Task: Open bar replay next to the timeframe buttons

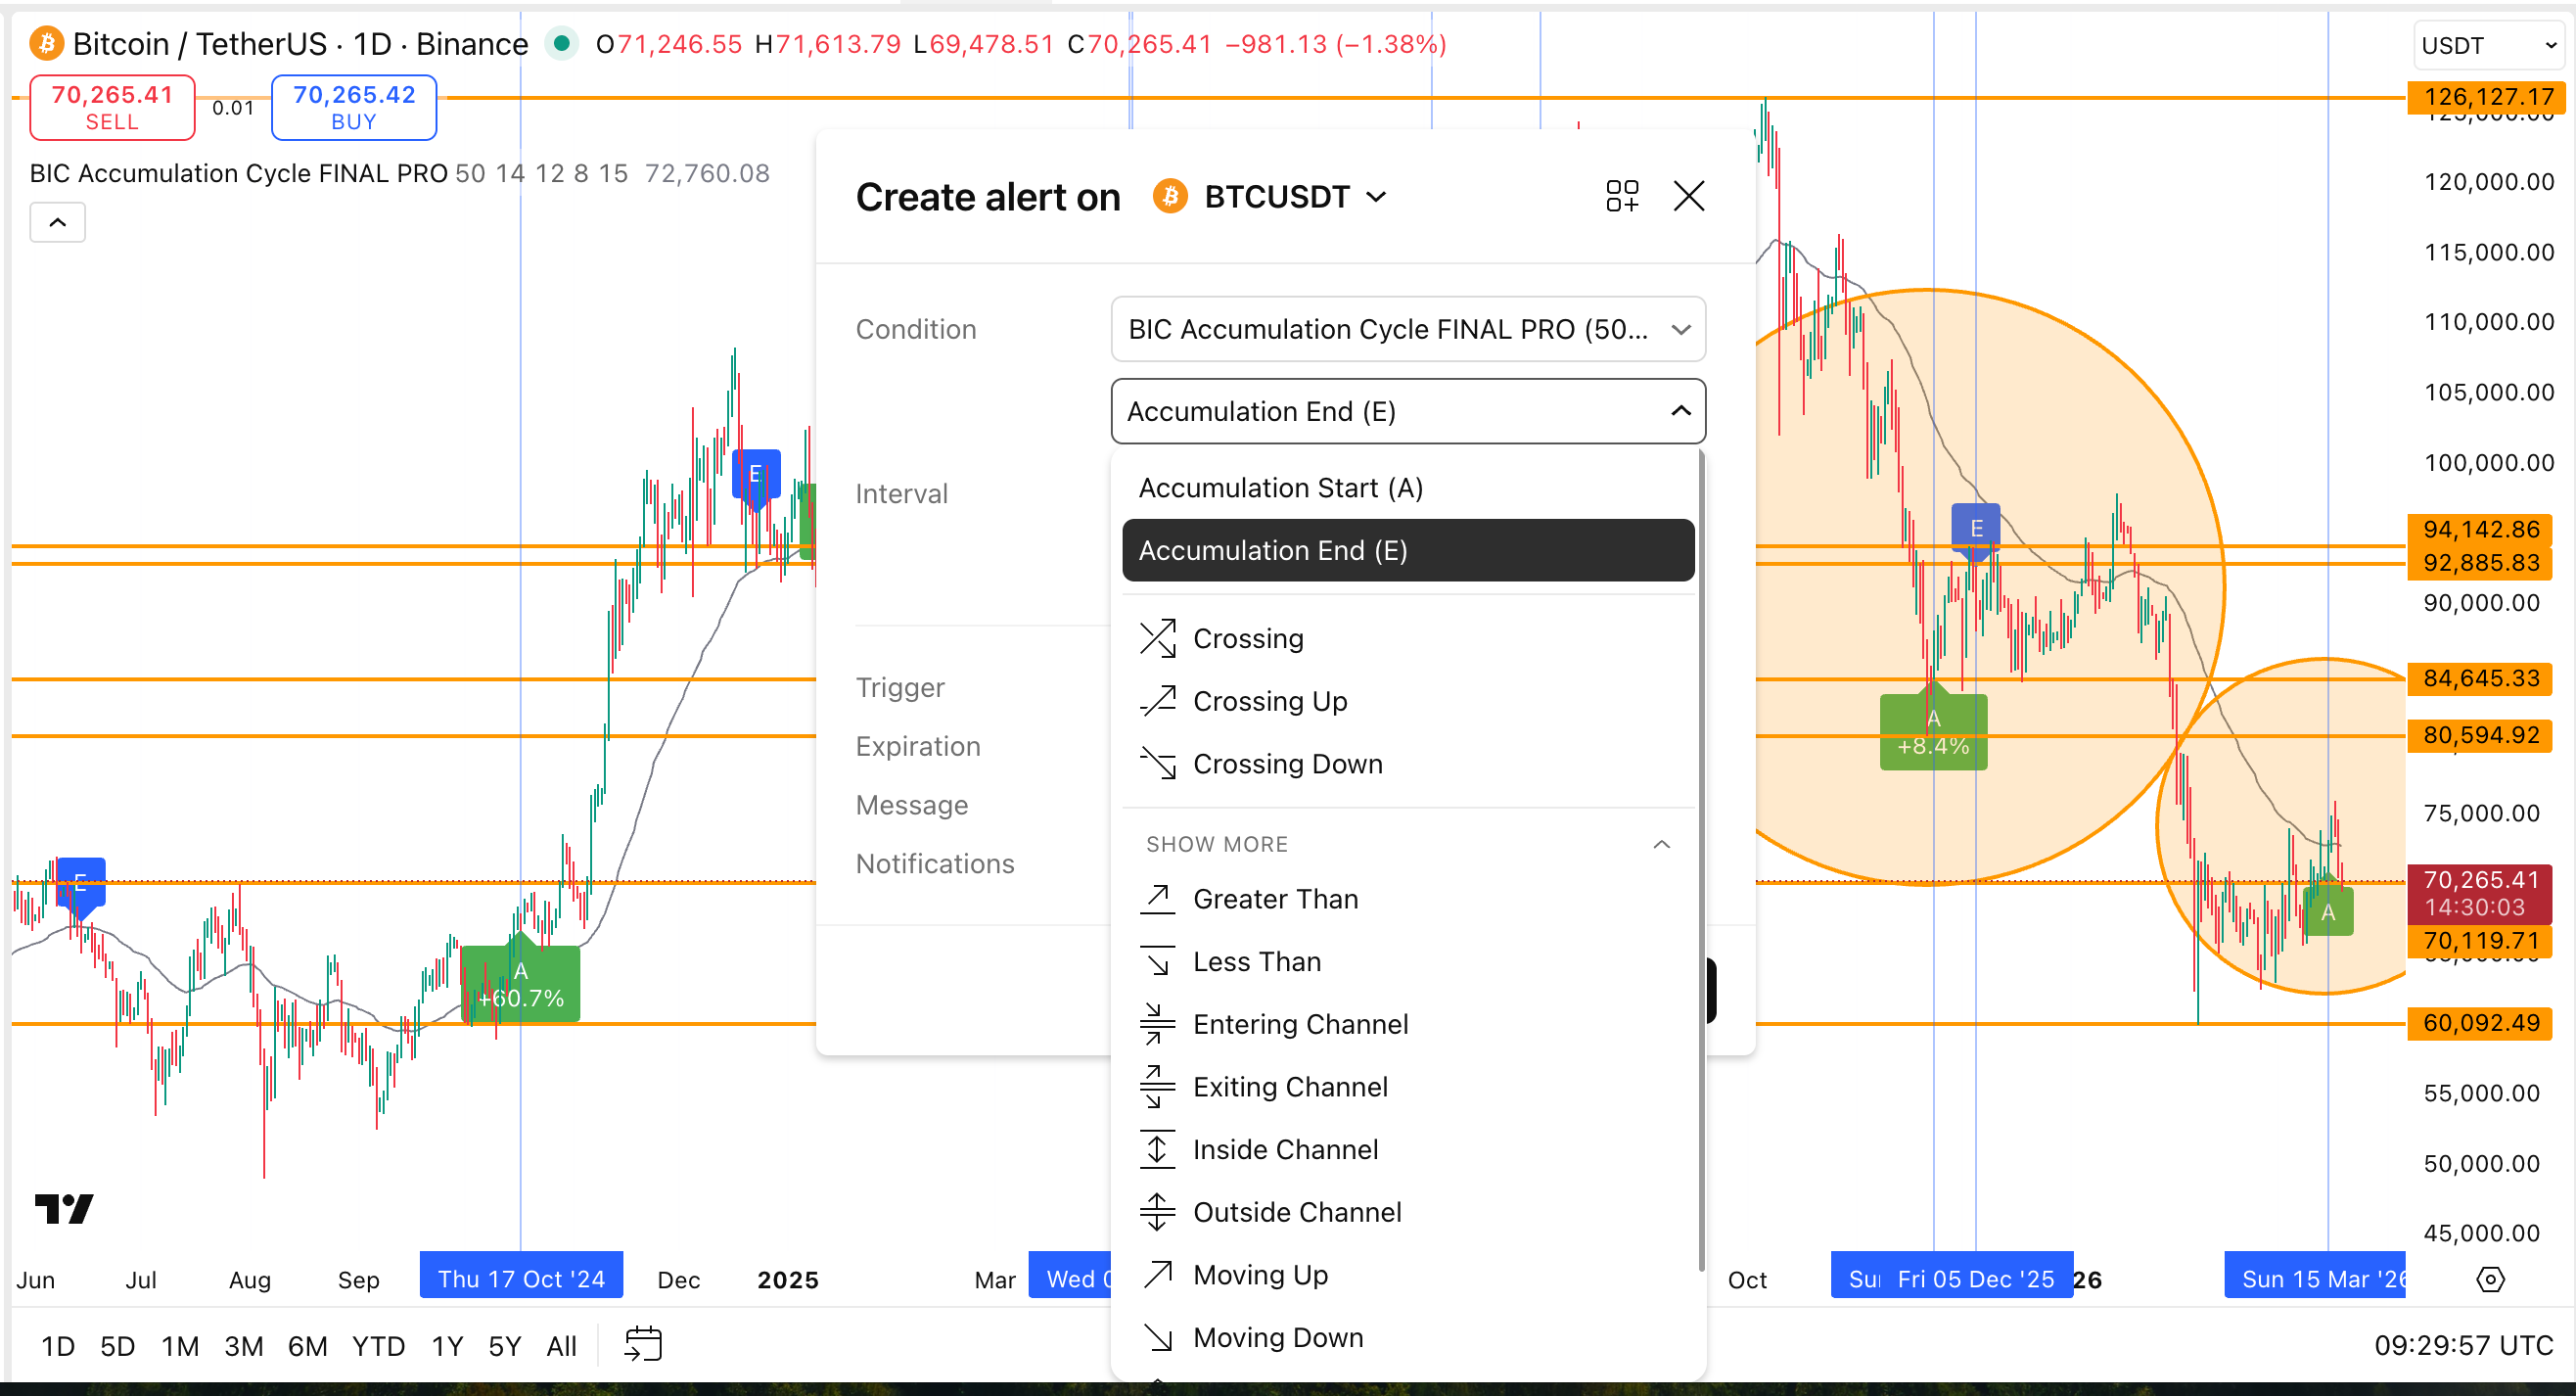Action: [x=644, y=1345]
